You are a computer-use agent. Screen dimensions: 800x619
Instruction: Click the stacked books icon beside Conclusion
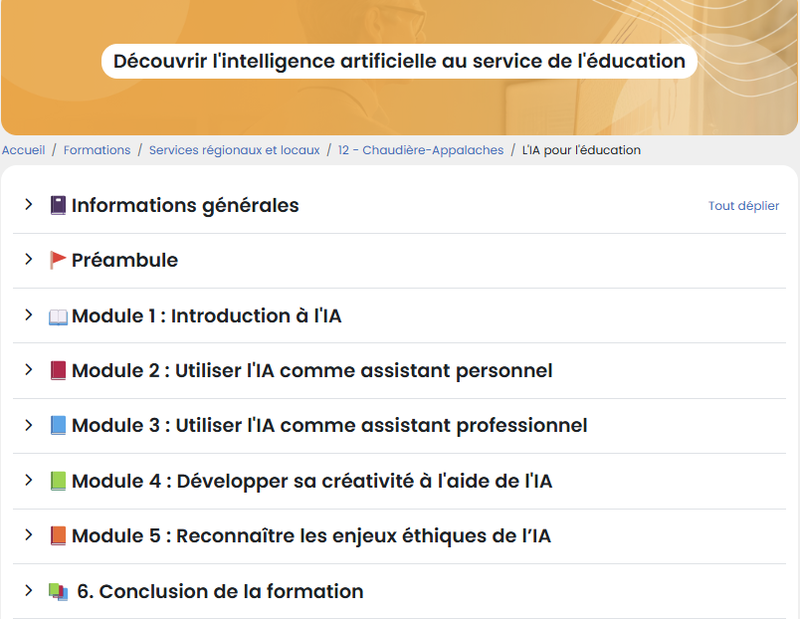58,591
